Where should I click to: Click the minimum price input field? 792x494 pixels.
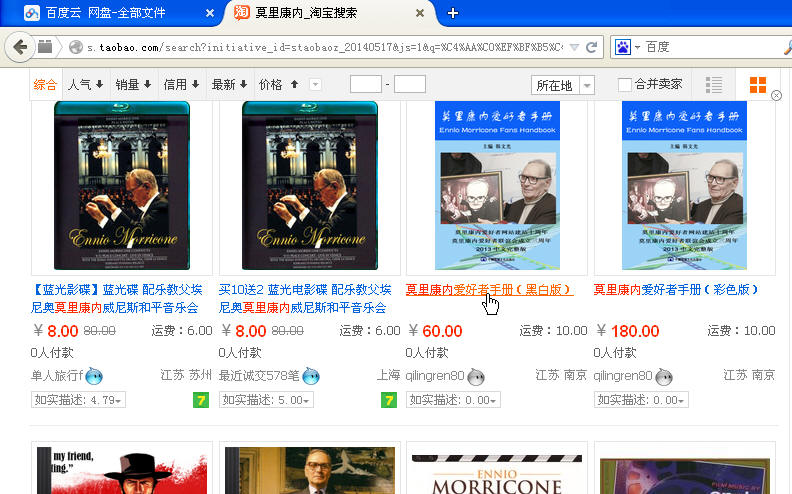[x=366, y=84]
